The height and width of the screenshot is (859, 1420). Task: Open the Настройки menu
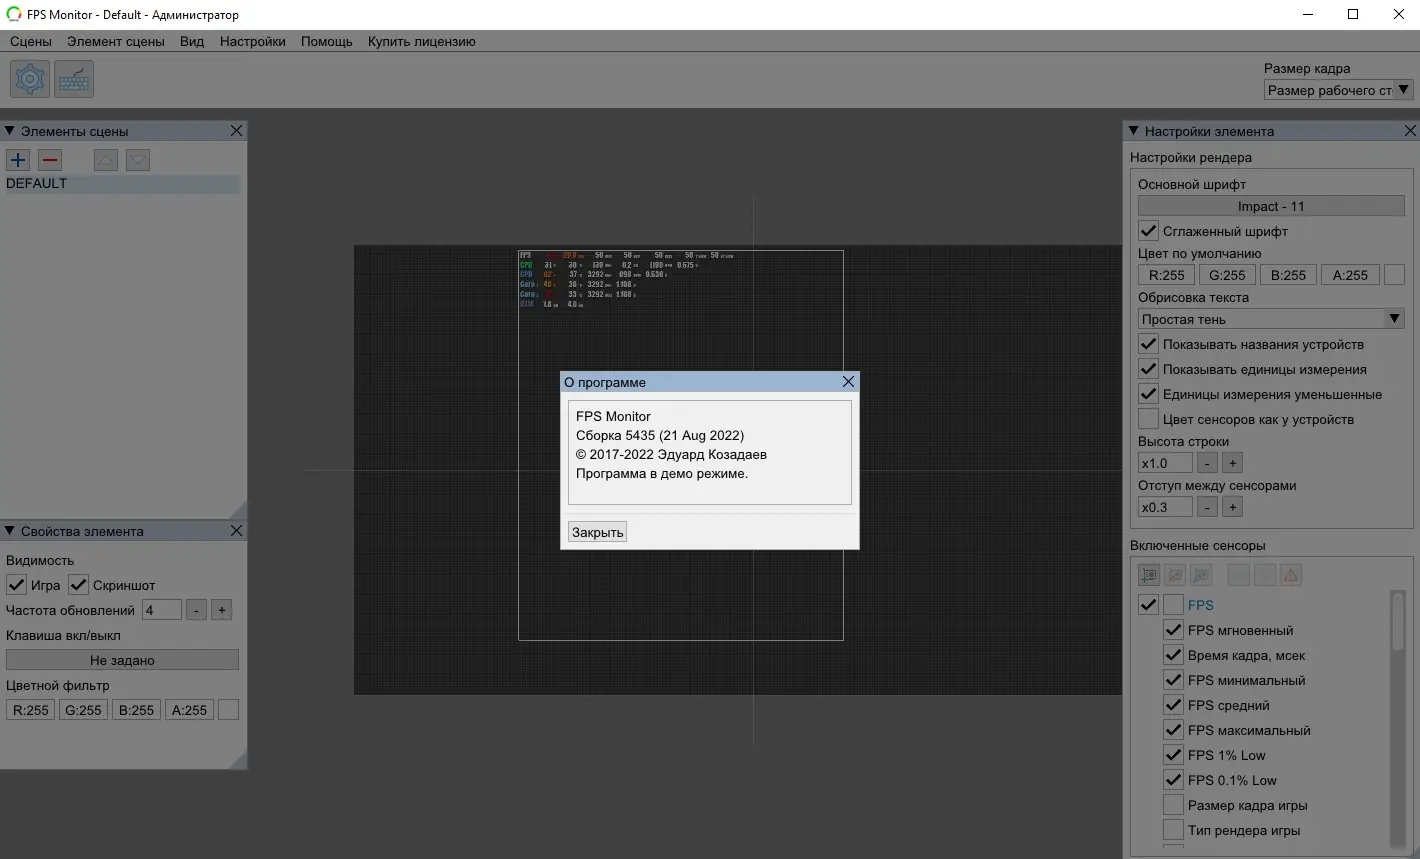coord(253,41)
